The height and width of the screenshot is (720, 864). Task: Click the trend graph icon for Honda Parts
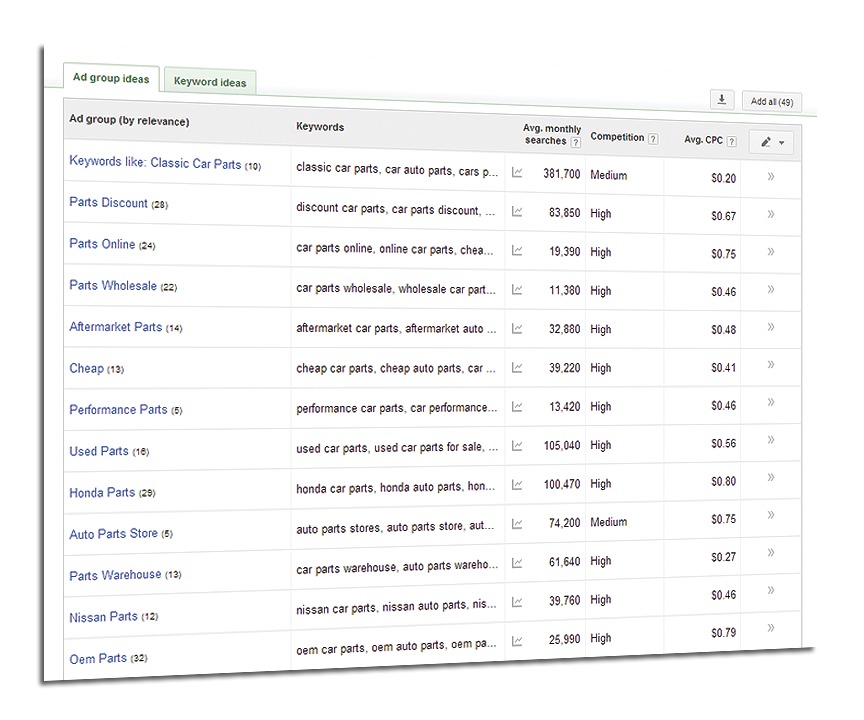(515, 484)
